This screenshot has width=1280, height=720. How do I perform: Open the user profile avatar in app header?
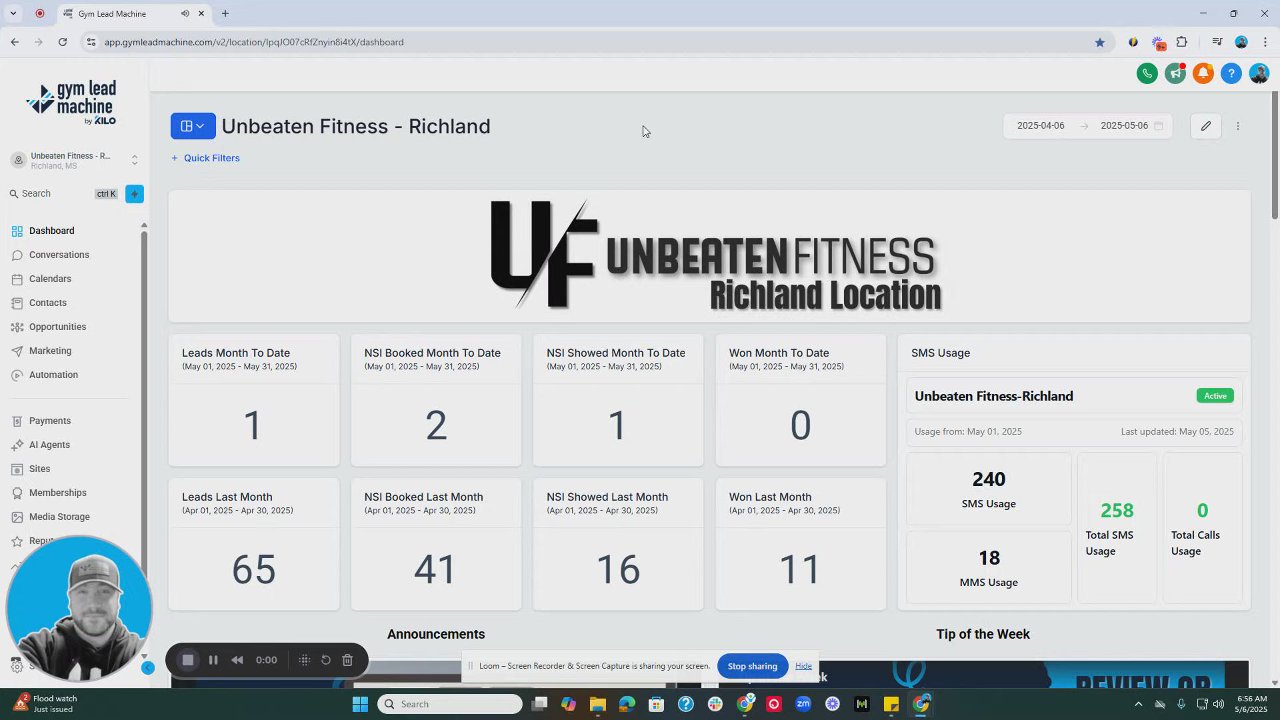(x=1259, y=73)
